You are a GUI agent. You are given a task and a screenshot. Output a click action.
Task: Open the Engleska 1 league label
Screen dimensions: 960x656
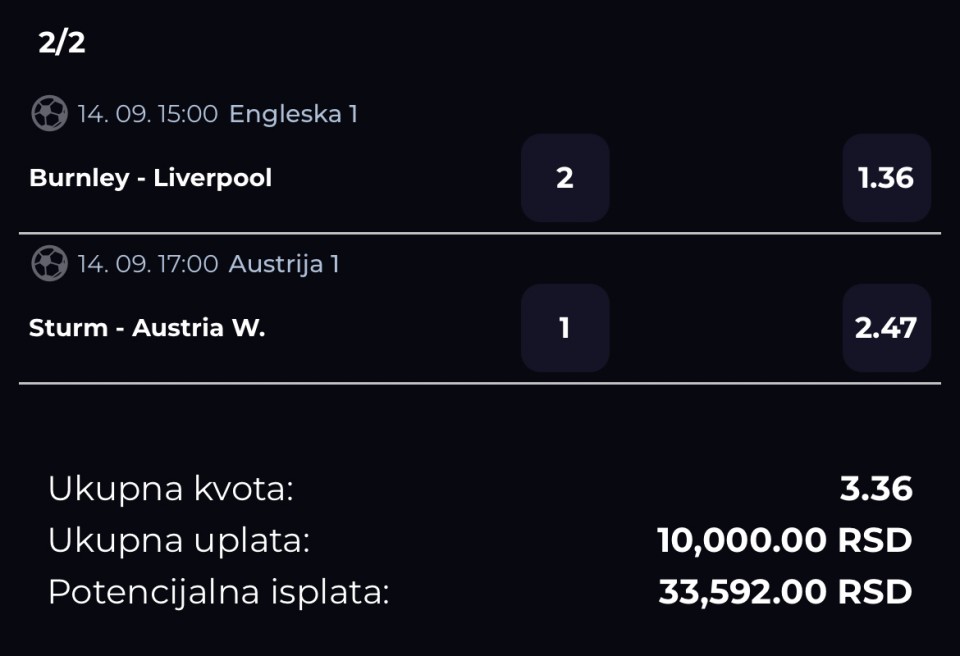pos(293,114)
